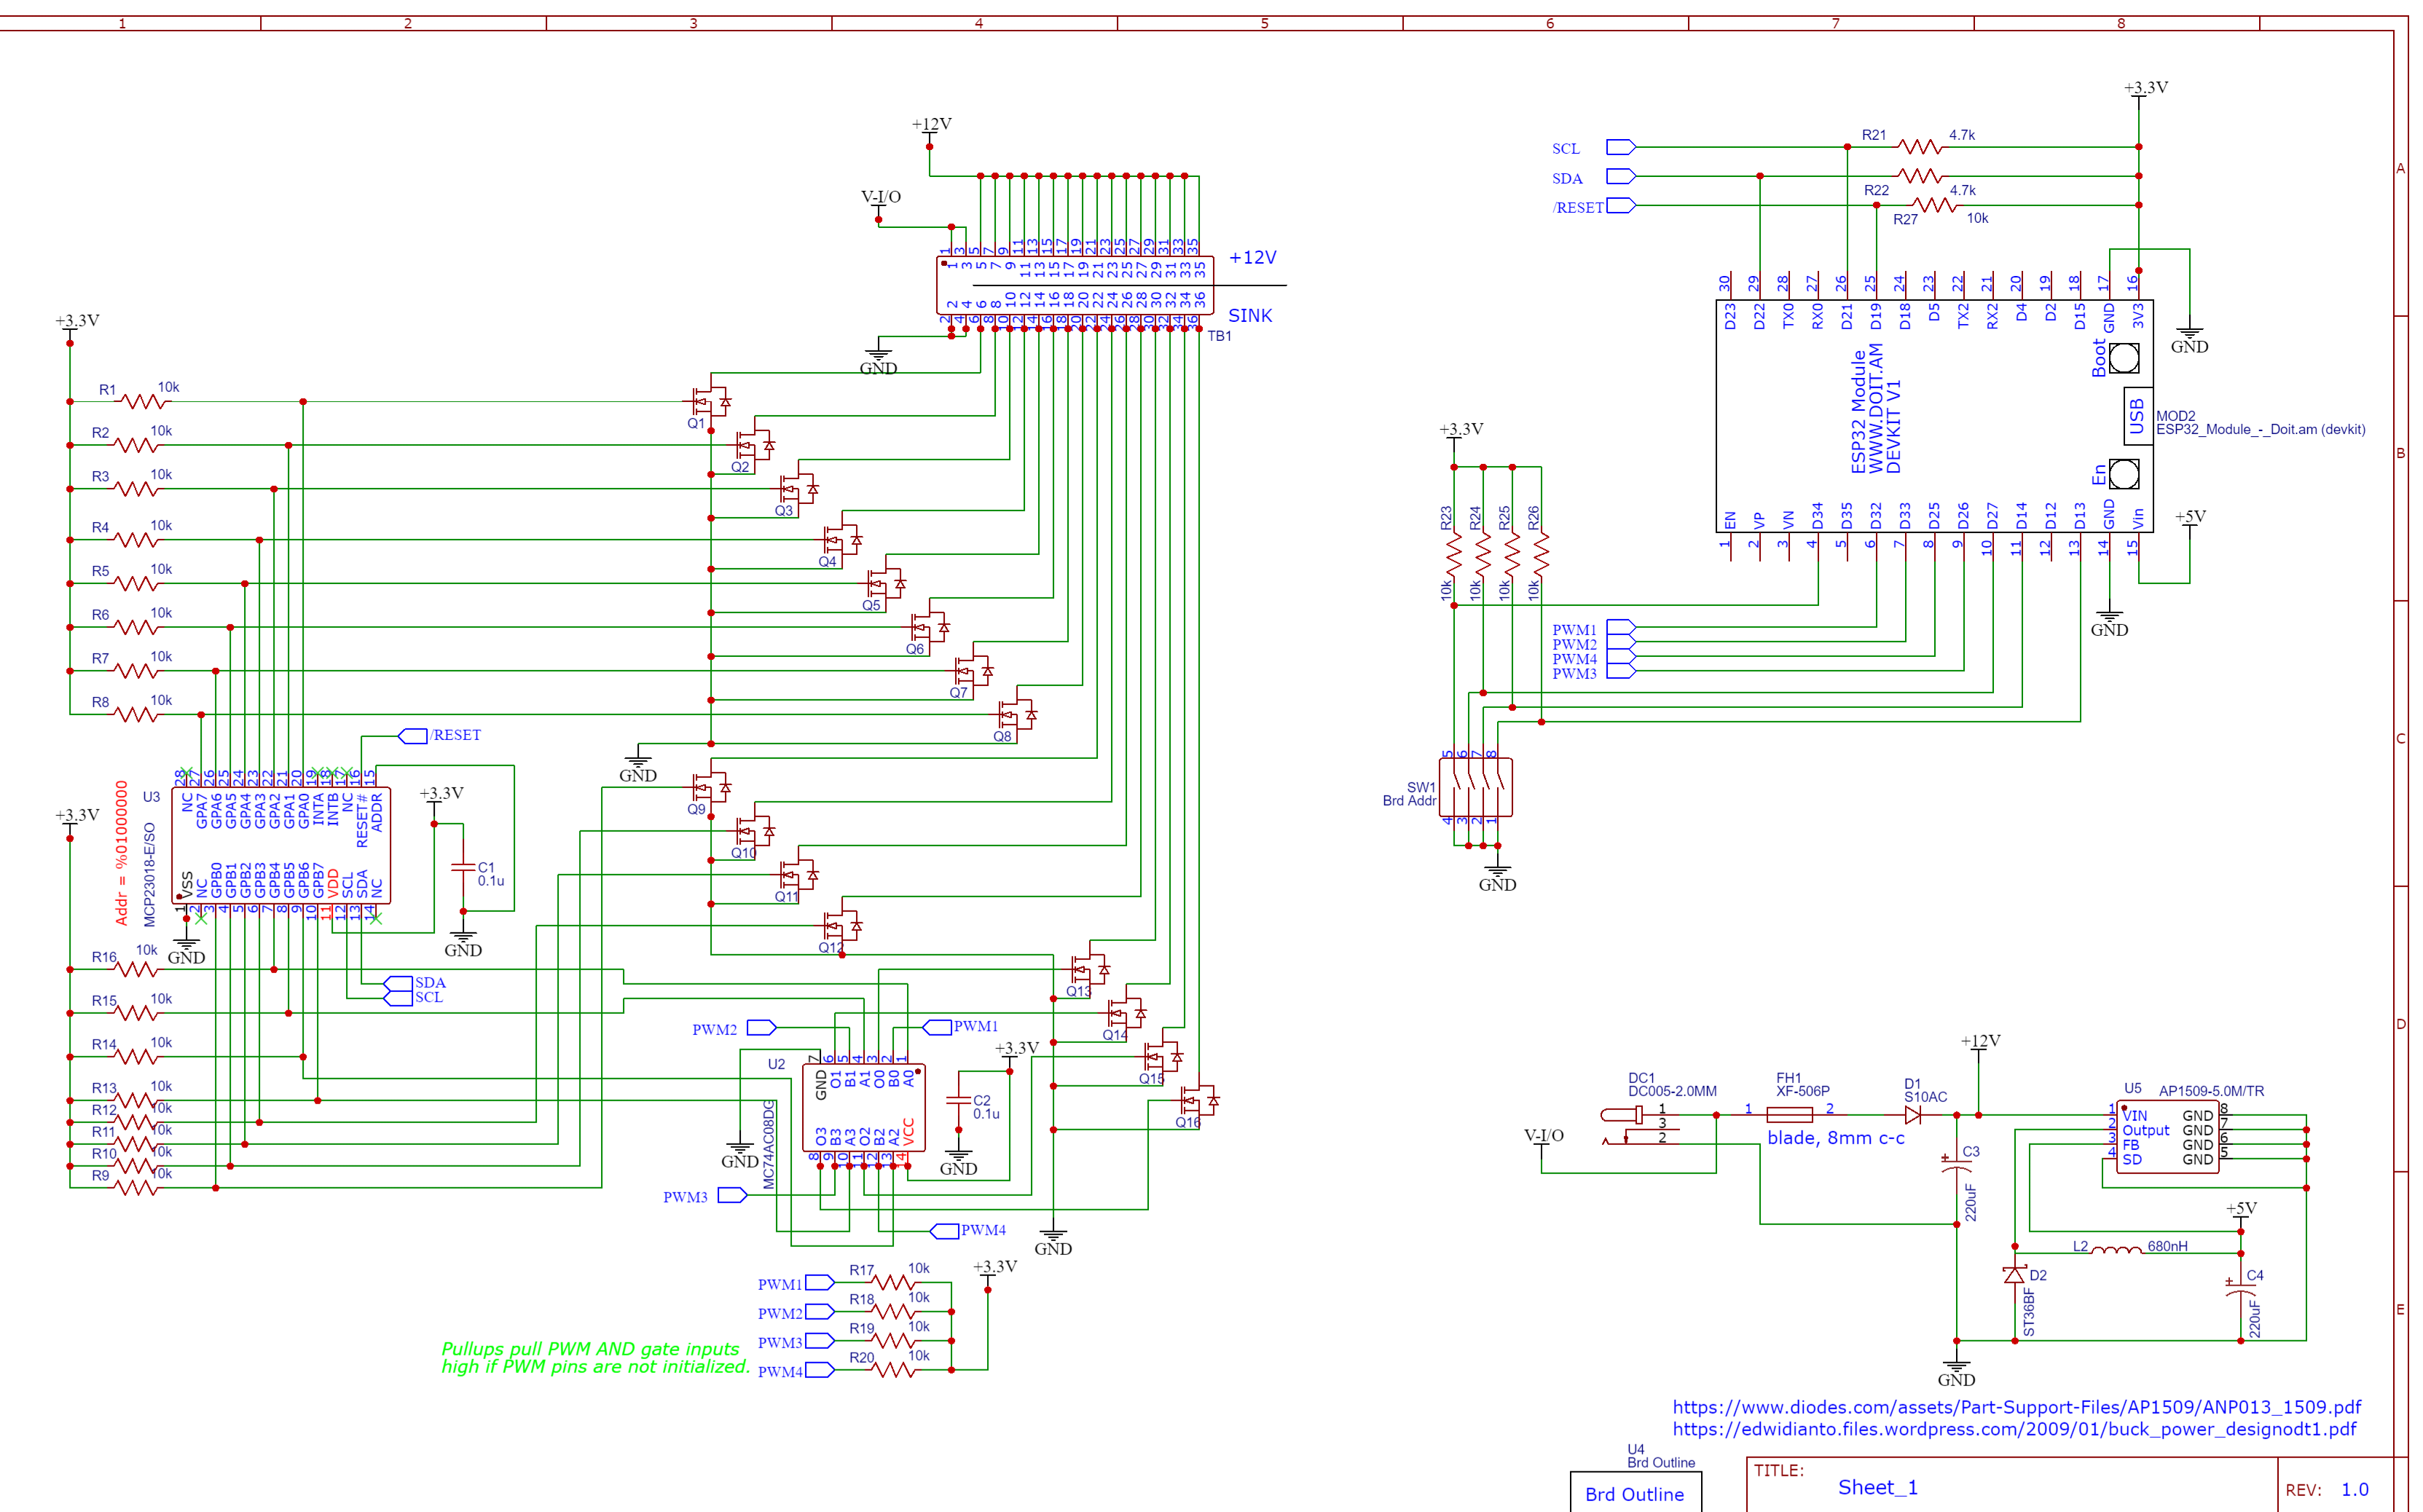Select the TB1 designator label
The height and width of the screenshot is (1512, 2423).
(1219, 336)
